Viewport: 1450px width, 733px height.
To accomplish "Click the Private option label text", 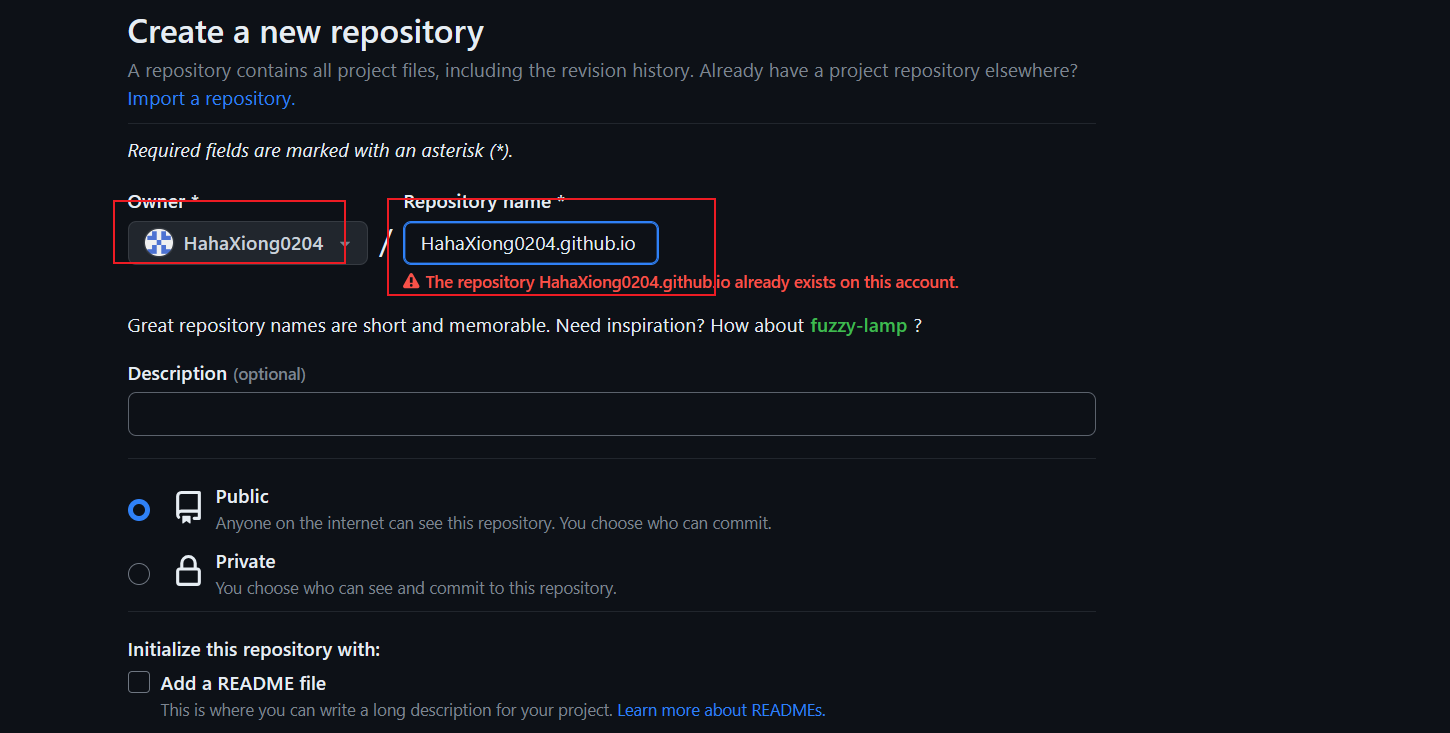I will point(245,562).
